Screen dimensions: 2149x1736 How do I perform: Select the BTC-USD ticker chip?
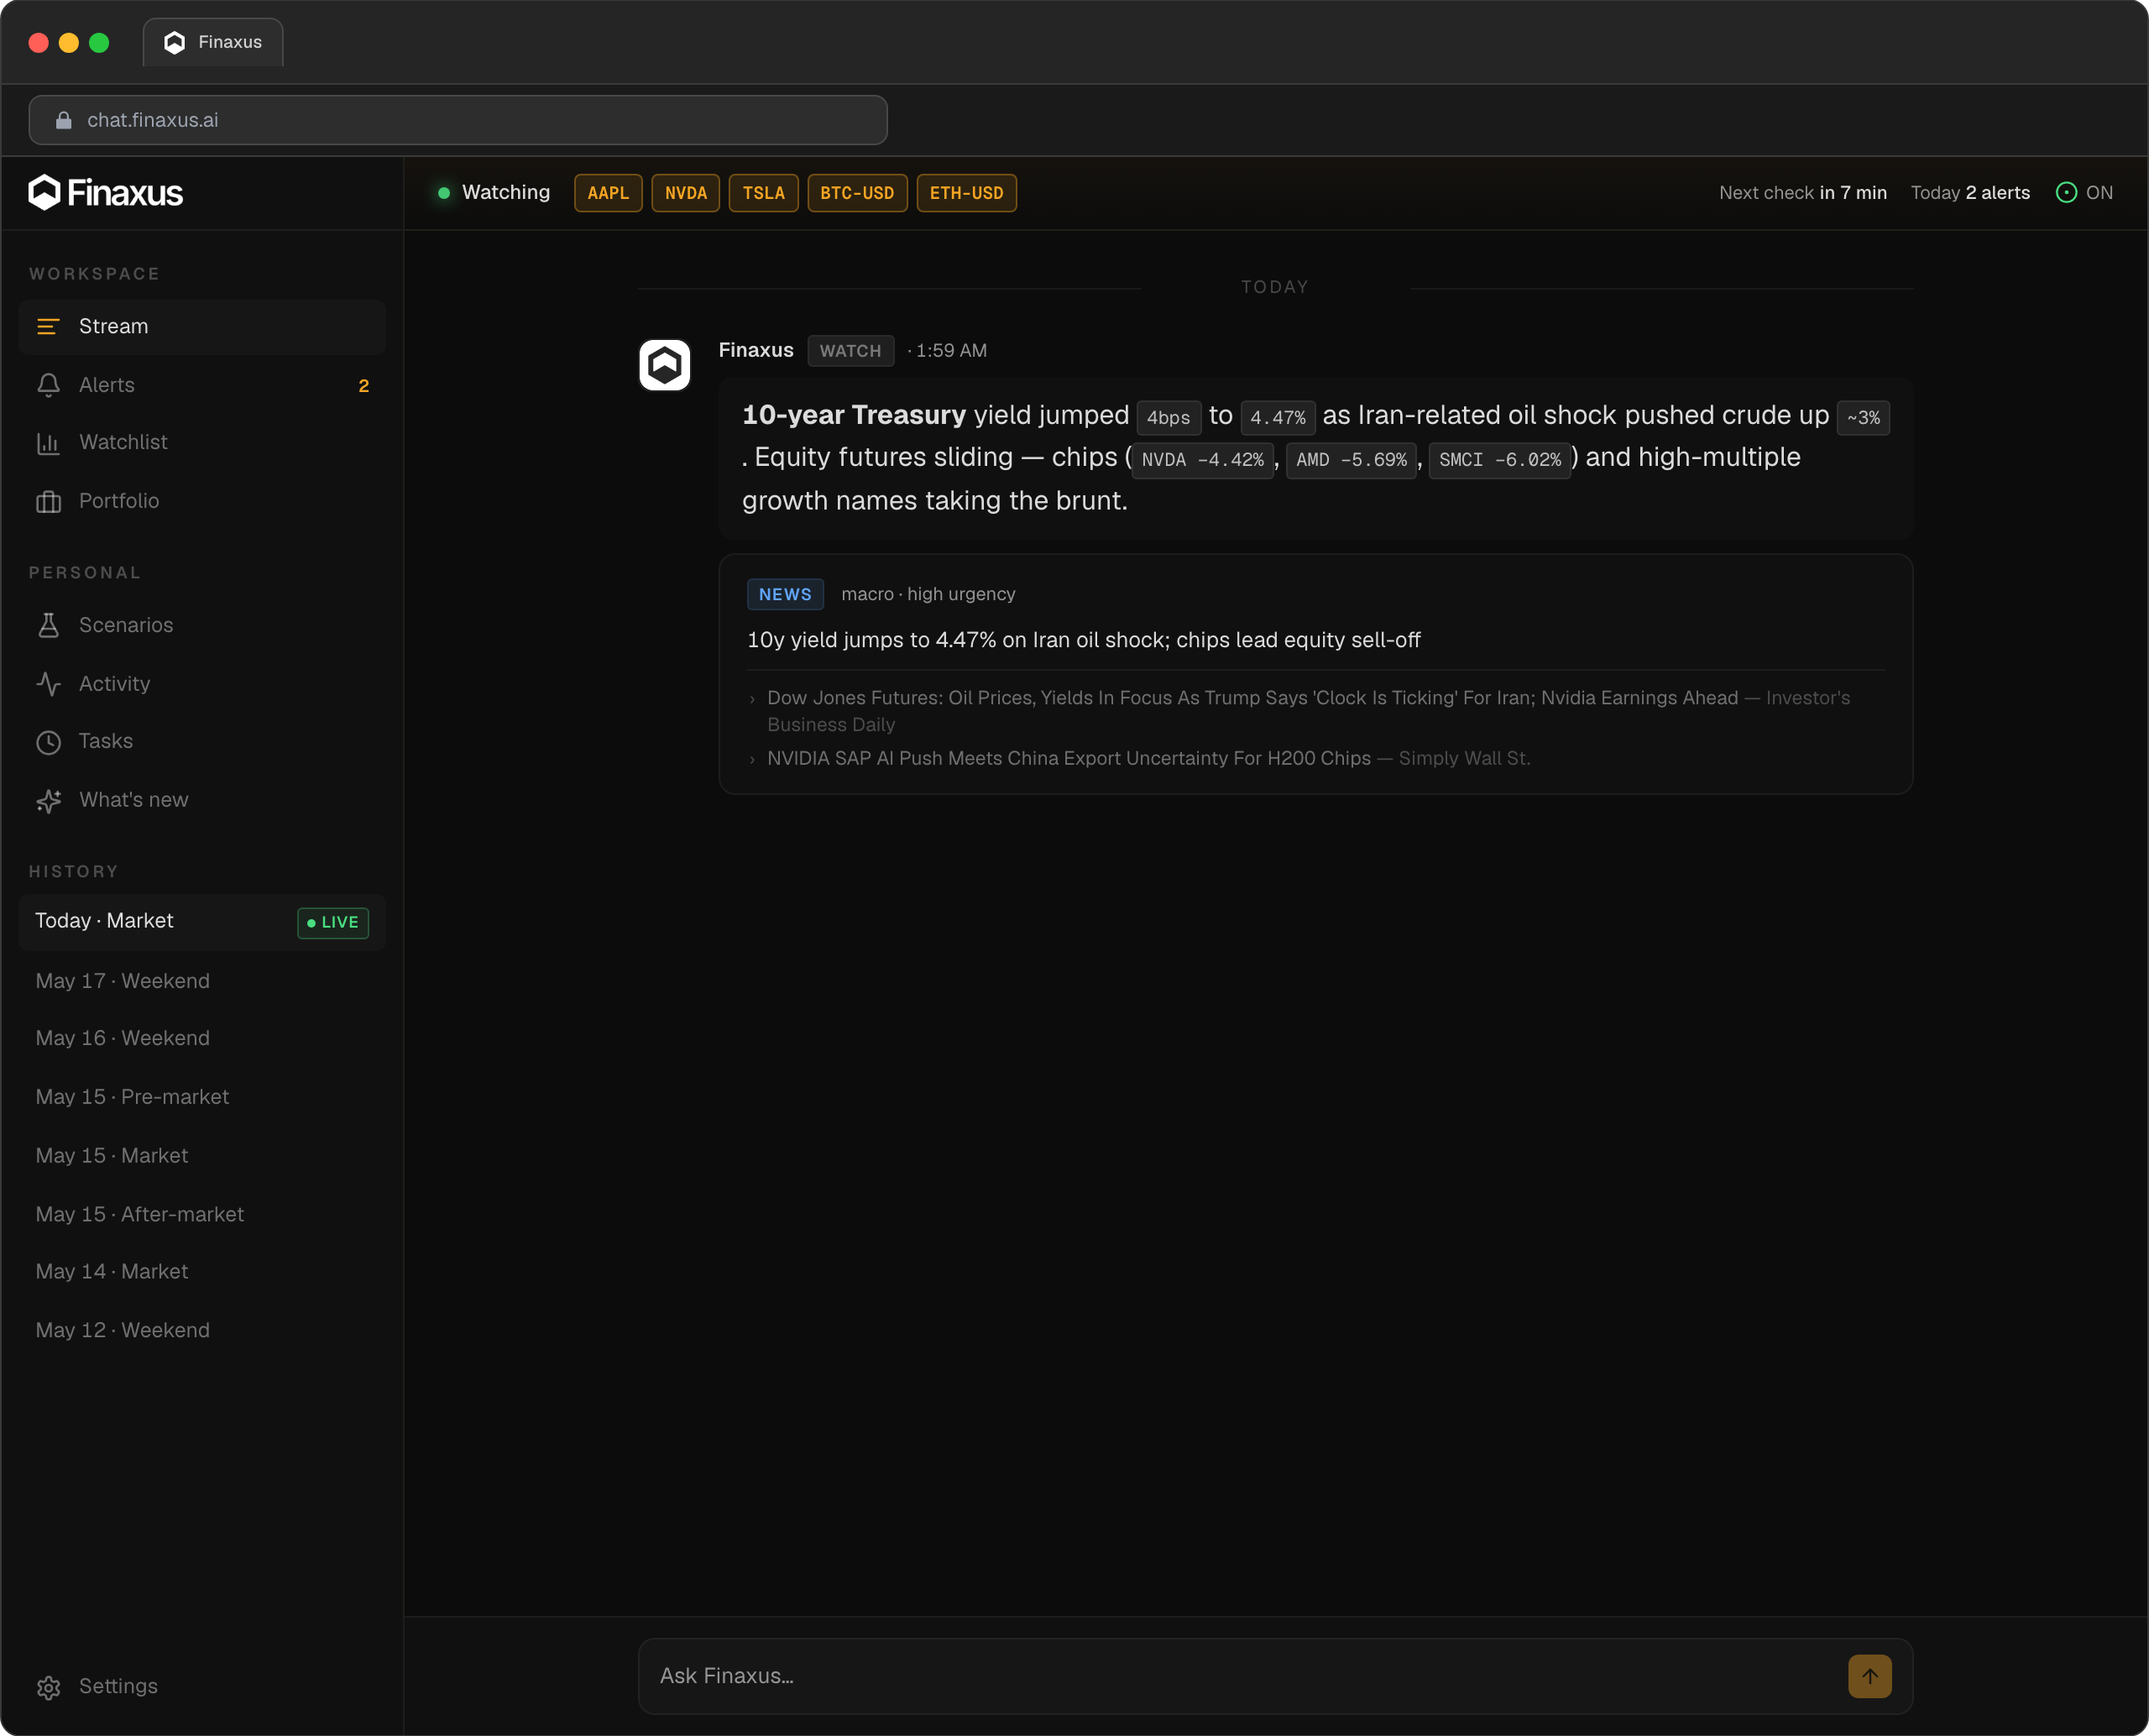857,193
